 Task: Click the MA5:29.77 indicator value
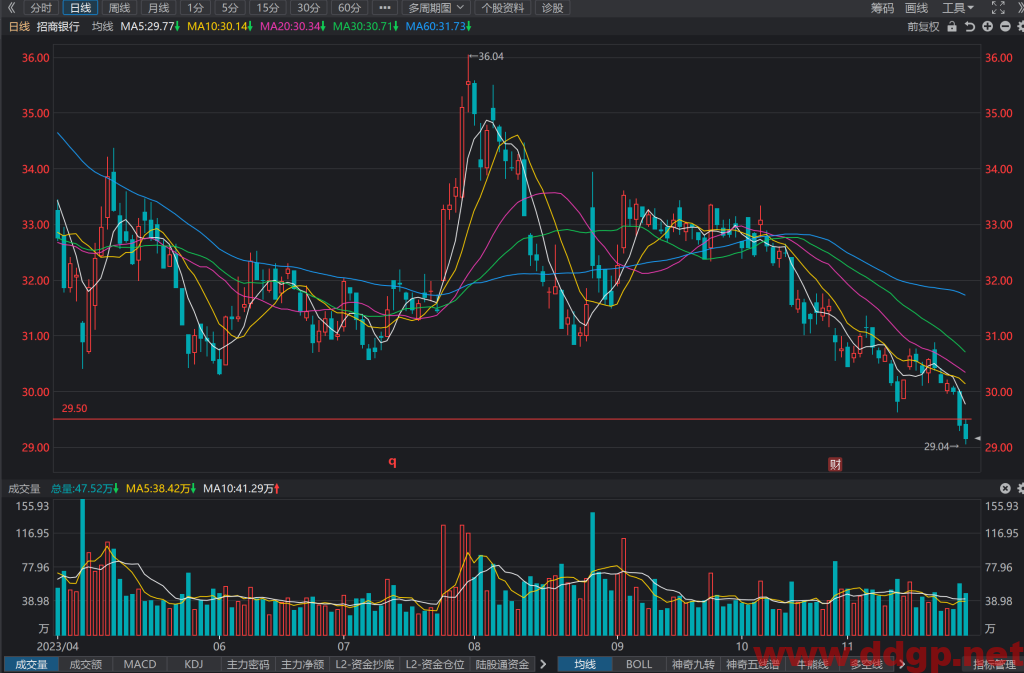tap(150, 26)
